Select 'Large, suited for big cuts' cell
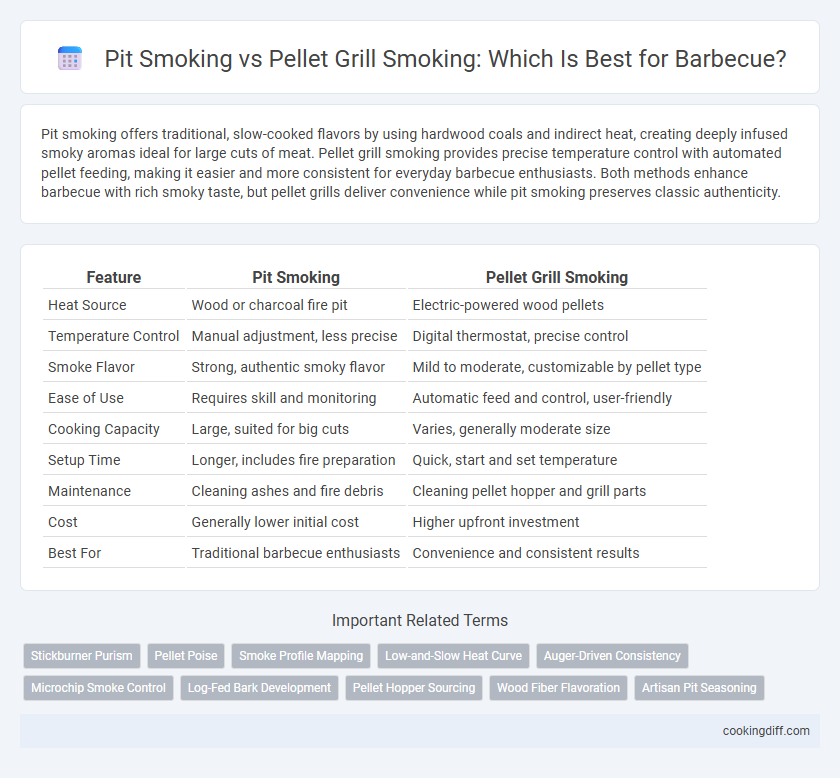Viewport: 840px width, 778px height. [296, 429]
